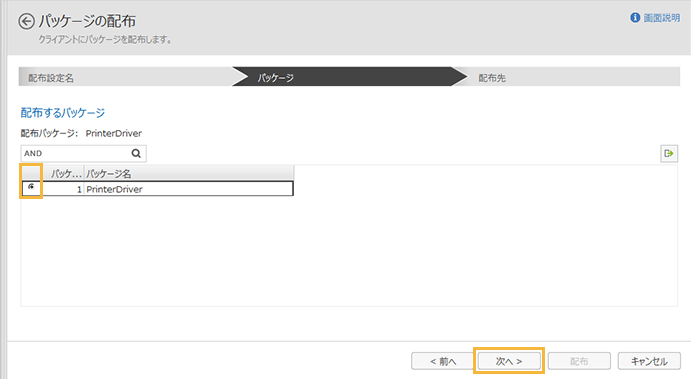
Task: Cancel the wizard with キャンセル
Action: (649, 361)
